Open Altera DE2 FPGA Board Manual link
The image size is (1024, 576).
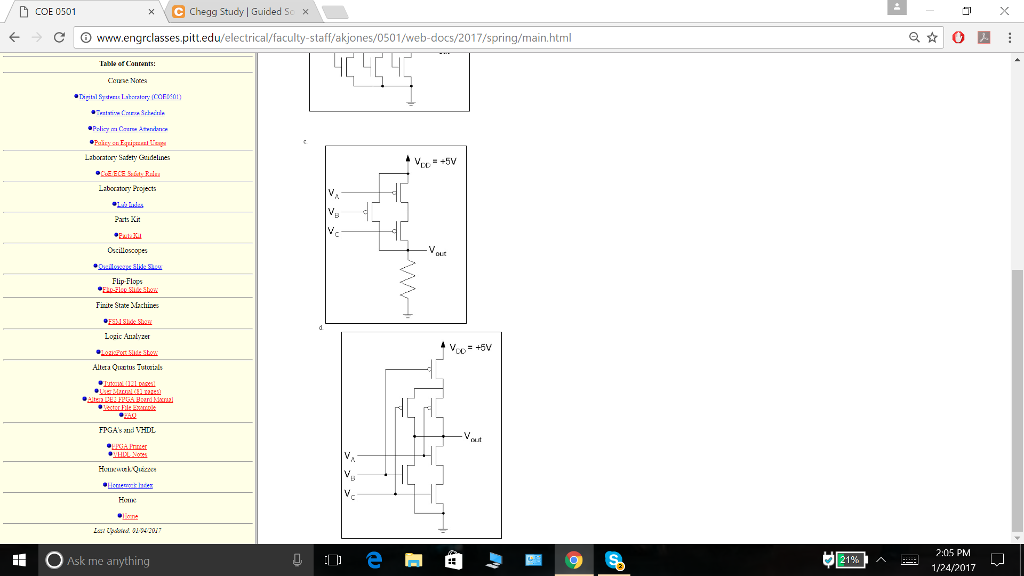tap(130, 399)
